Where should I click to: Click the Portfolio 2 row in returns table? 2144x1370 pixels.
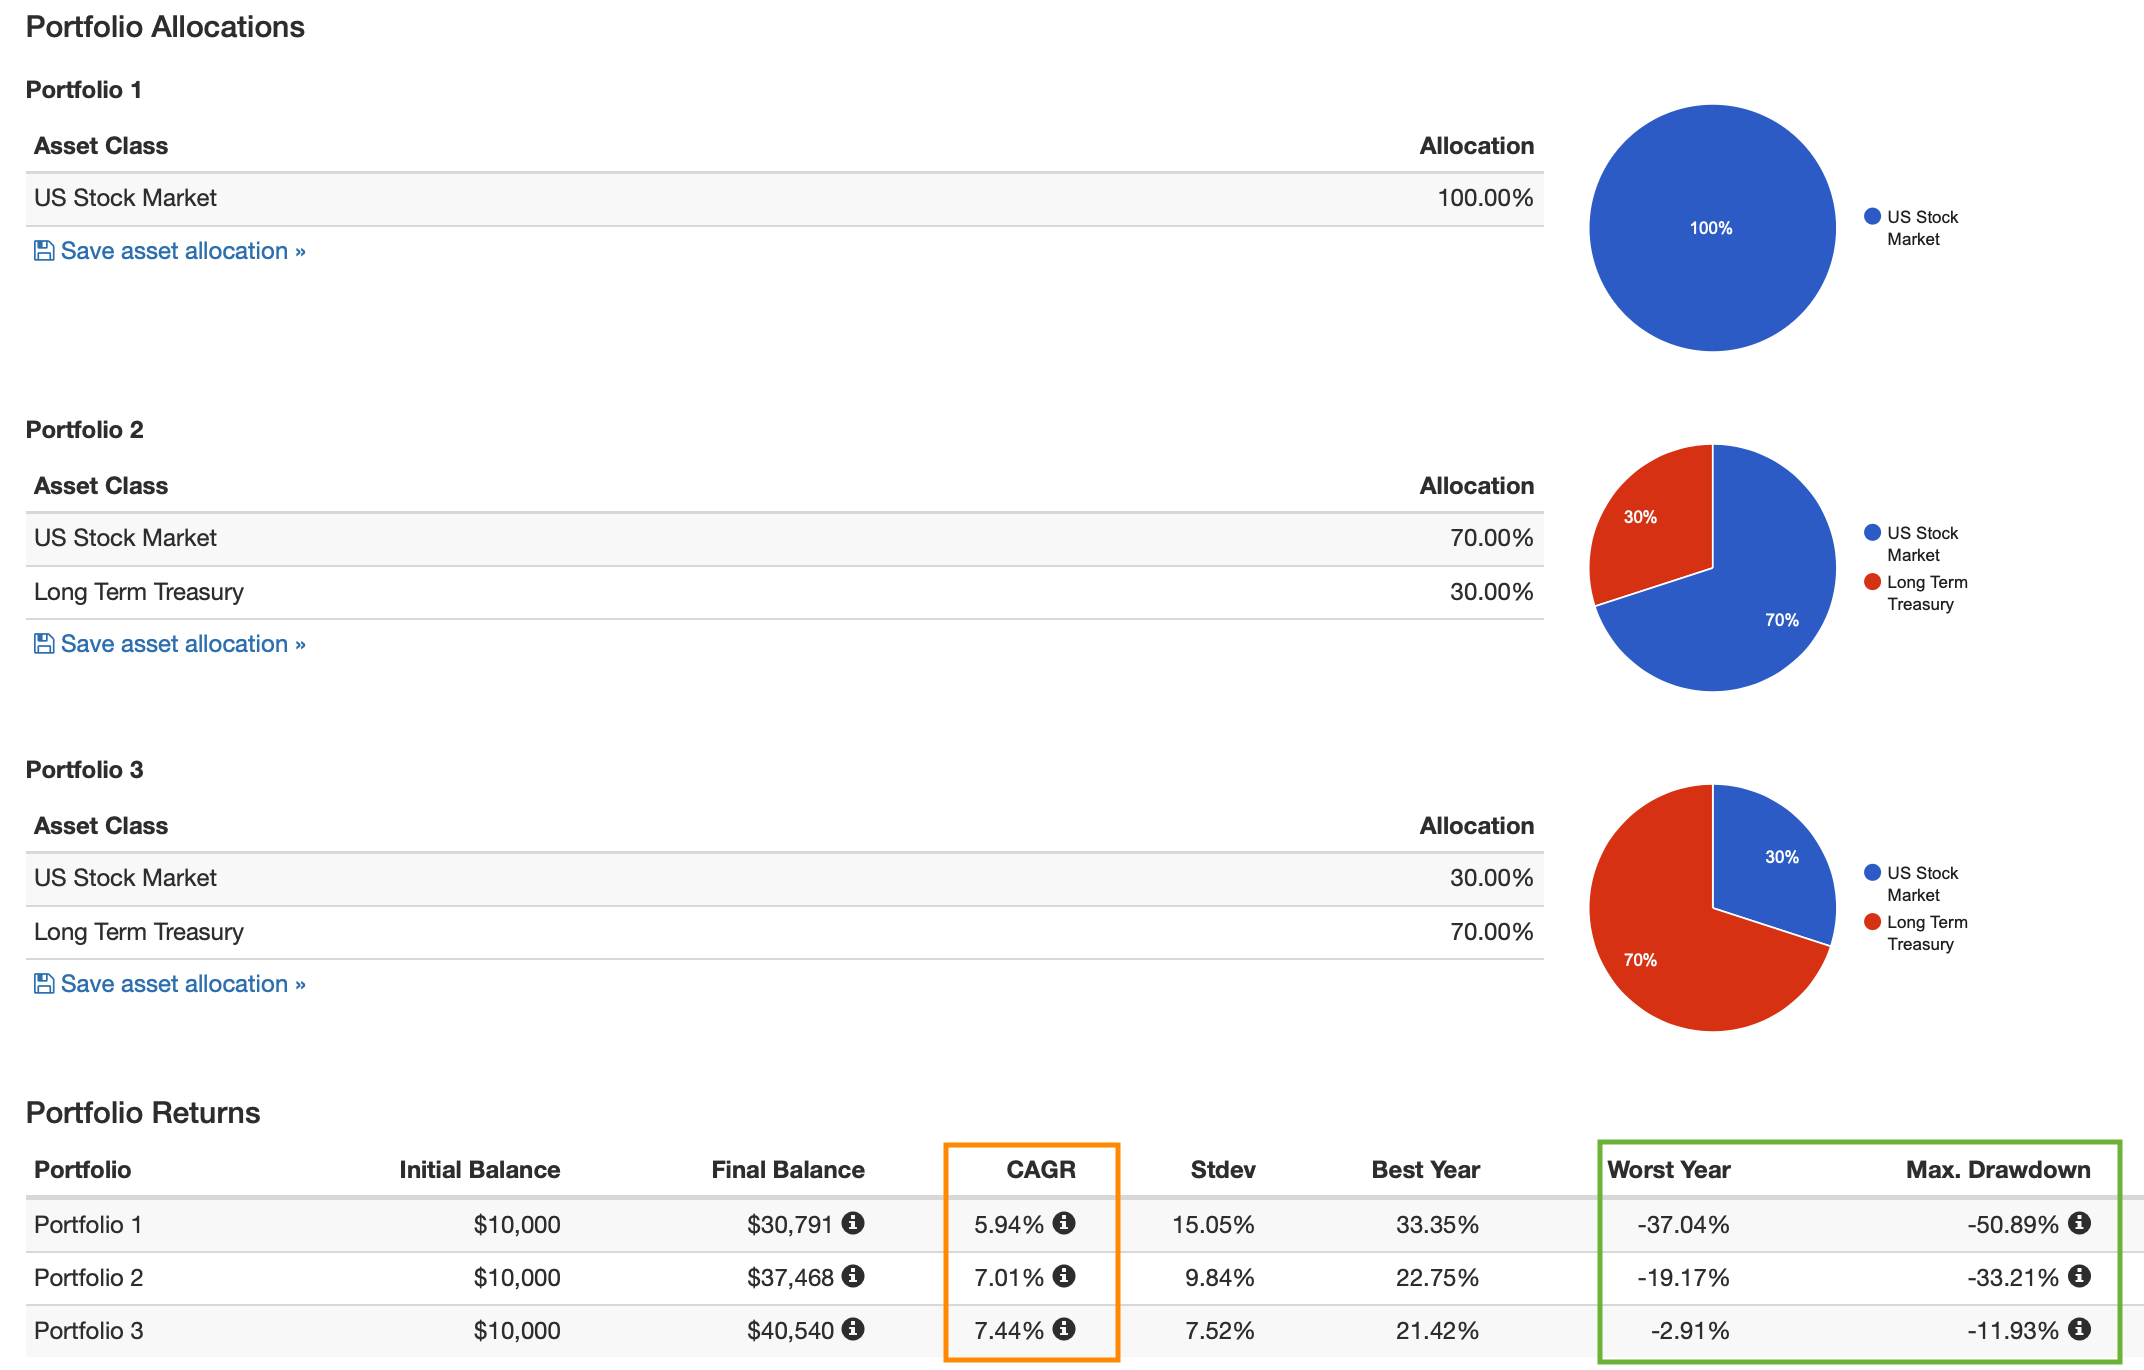pos(89,1278)
